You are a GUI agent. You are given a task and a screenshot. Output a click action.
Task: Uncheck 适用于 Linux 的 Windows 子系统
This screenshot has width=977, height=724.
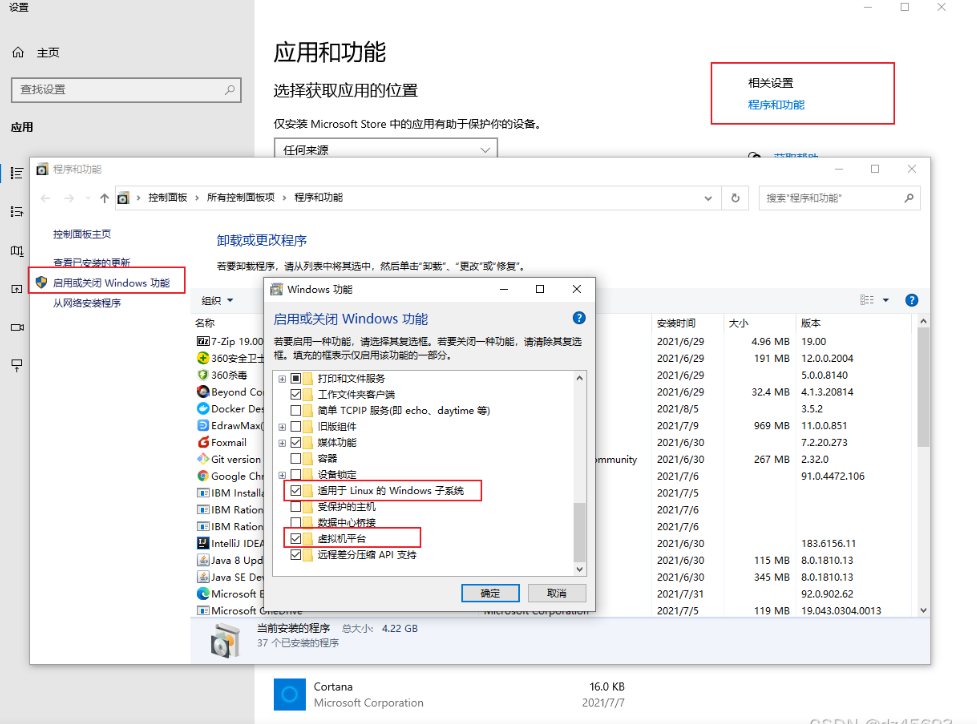point(296,490)
